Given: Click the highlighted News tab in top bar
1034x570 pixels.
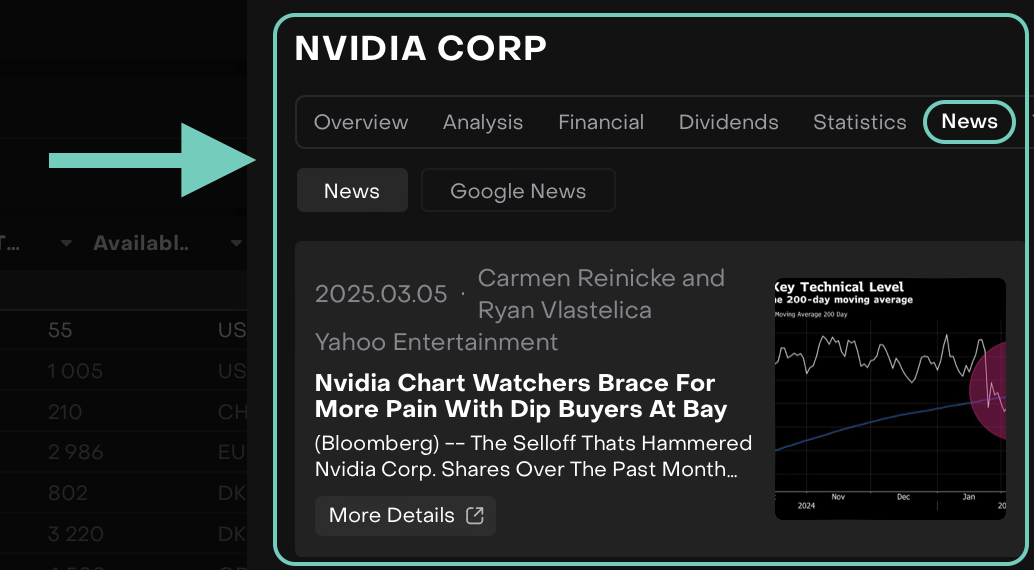Looking at the screenshot, I should [969, 122].
